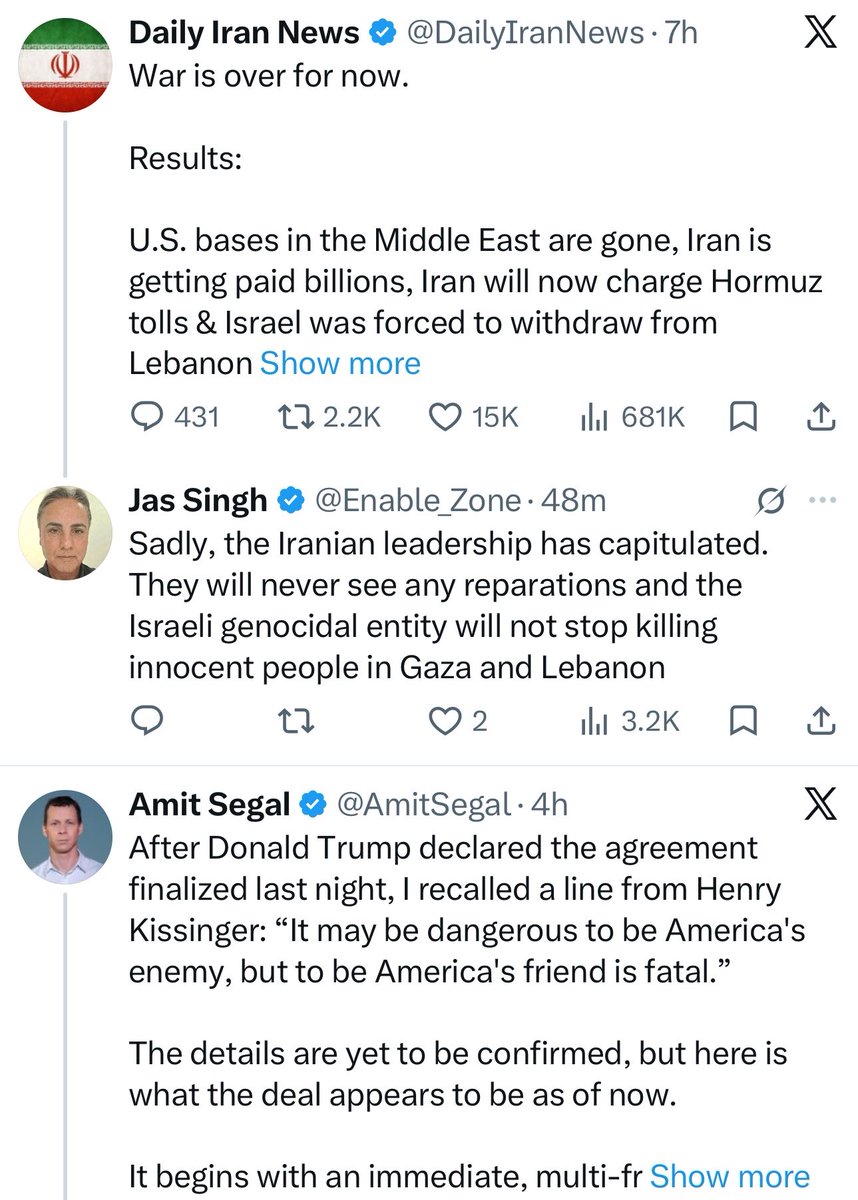Bookmark the Daily Iran News tweet

pos(743,417)
